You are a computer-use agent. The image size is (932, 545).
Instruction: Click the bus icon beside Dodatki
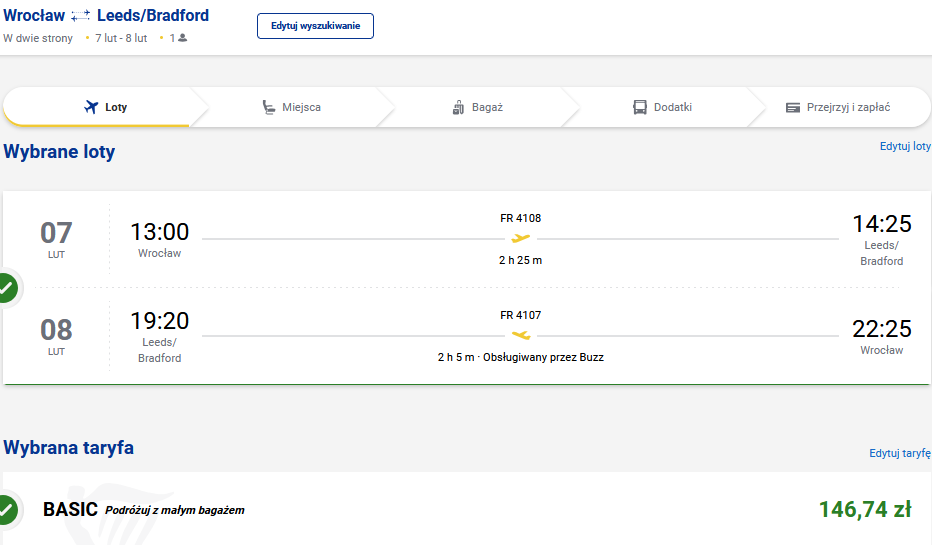pyautogui.click(x=640, y=108)
